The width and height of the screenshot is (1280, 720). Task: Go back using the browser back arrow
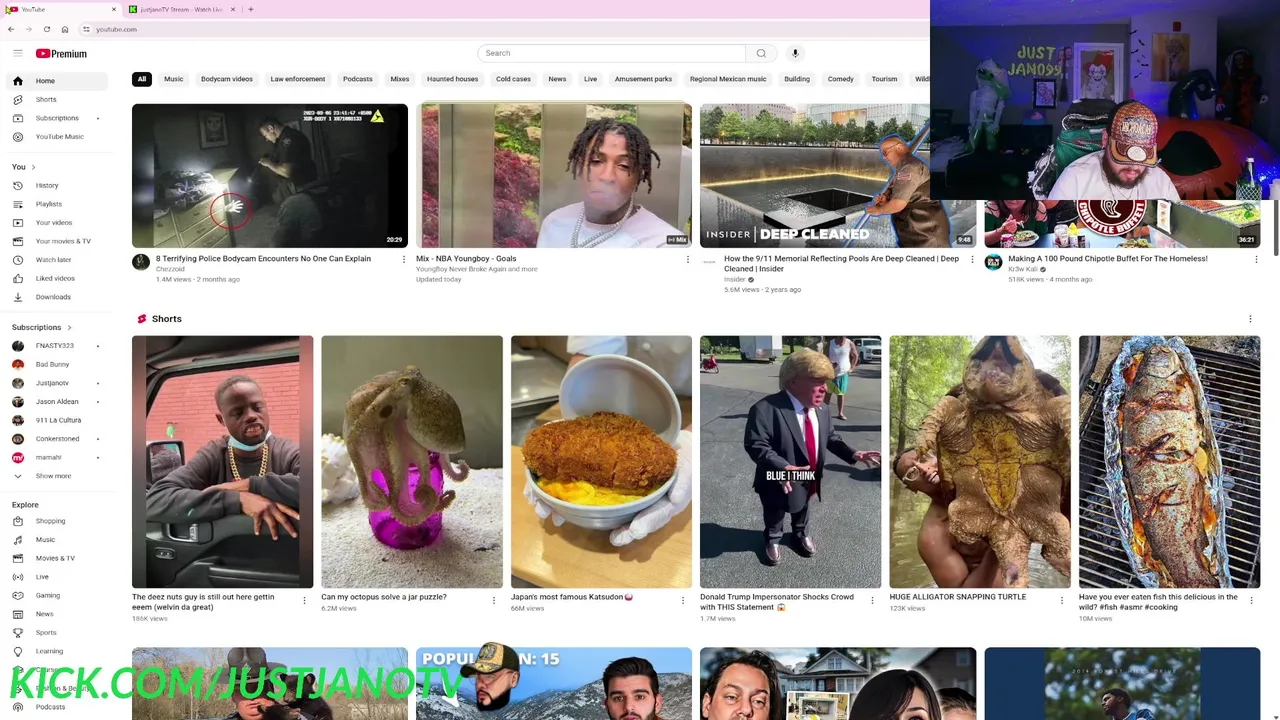[x=11, y=29]
